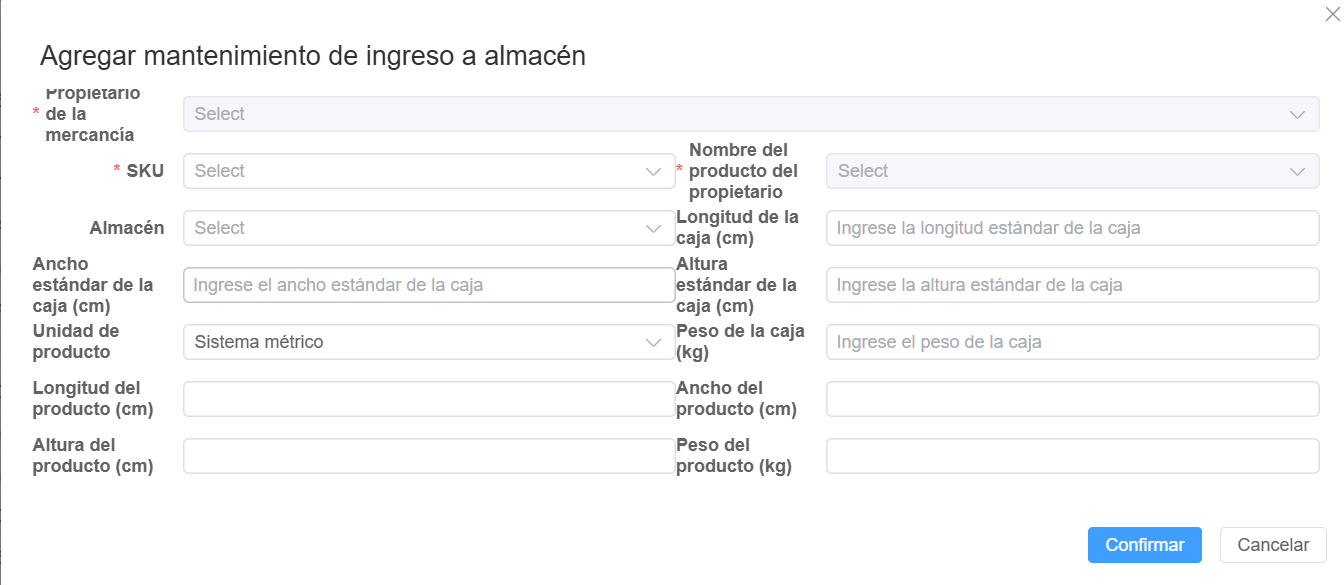This screenshot has height=585, width=1344.
Task: Expand the Propietario de la mercancía chevron
Action: (x=1297, y=114)
